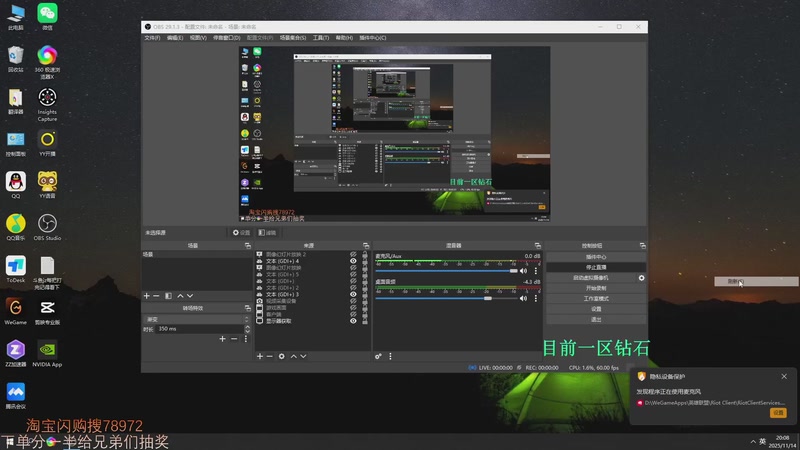The height and width of the screenshot is (450, 800).
Task: Click 插件中心 button in the controls panel
Action: click(596, 257)
